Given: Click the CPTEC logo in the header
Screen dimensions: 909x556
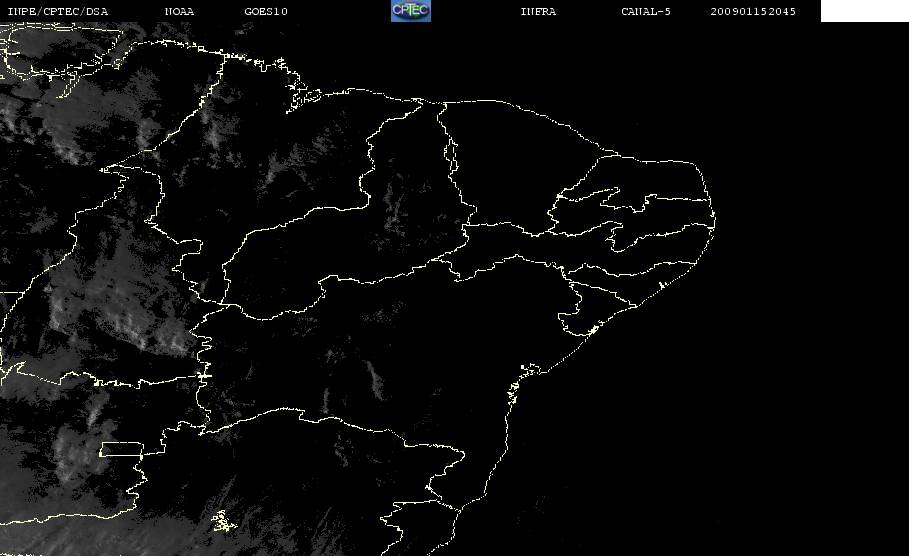Looking at the screenshot, I should 410,10.
